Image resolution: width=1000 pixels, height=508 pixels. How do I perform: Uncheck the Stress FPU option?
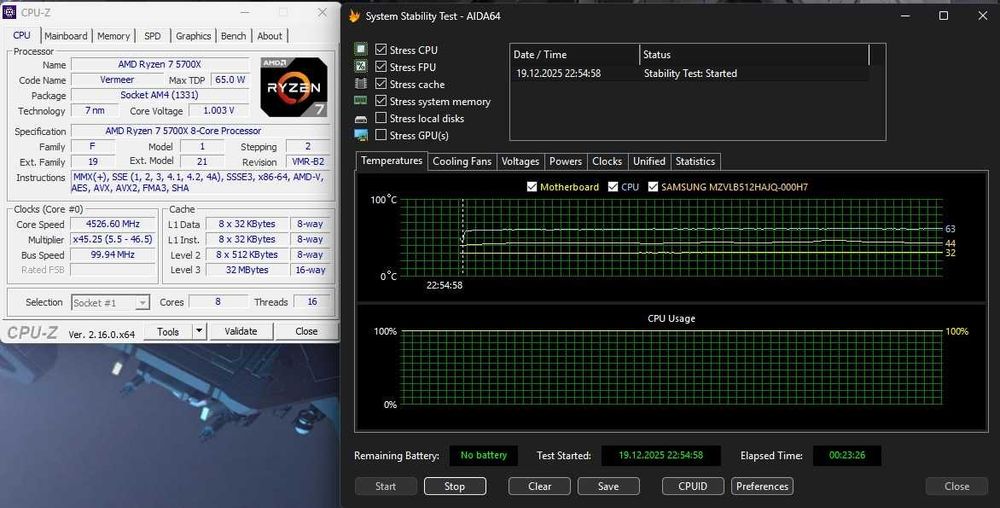click(381, 66)
